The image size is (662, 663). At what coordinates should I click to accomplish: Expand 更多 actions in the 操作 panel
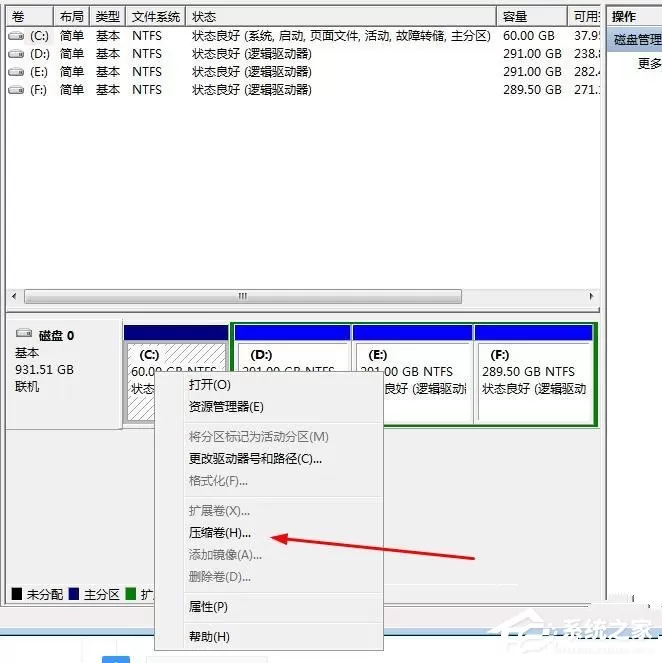(649, 63)
